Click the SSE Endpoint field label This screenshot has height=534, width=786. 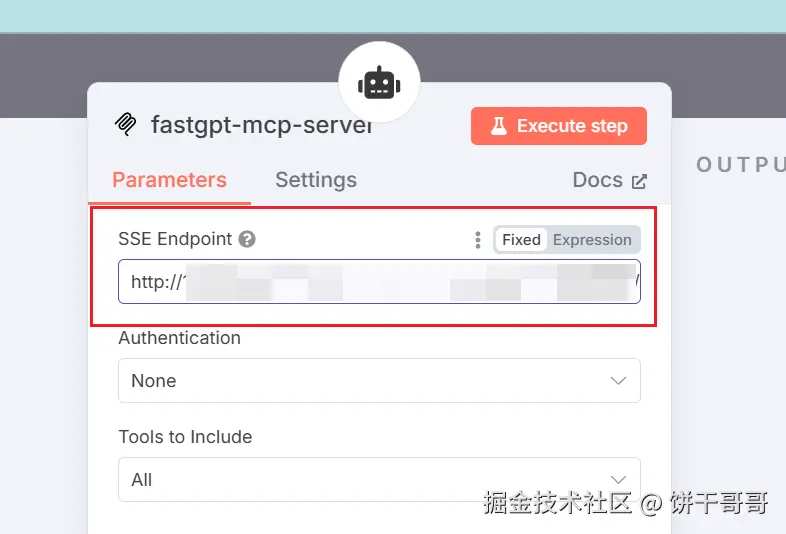click(x=175, y=239)
